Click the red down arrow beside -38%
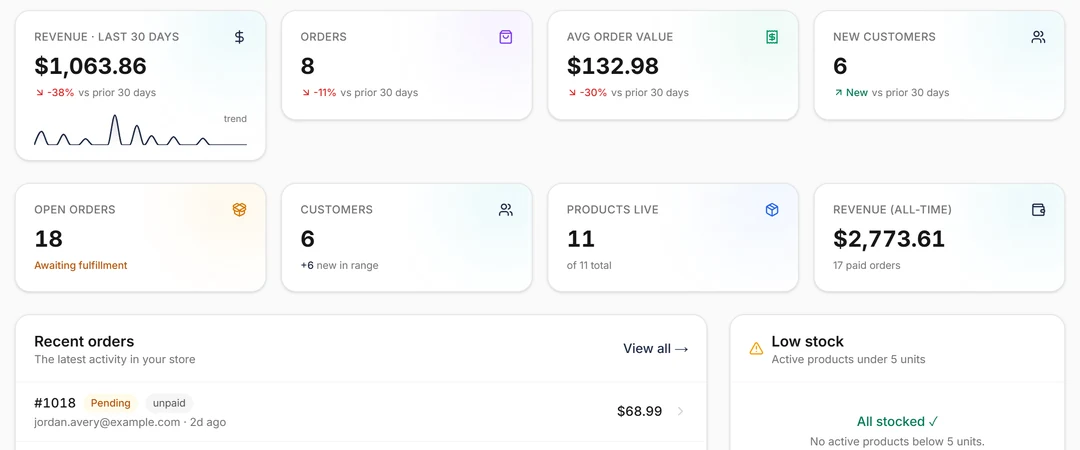The image size is (1080, 450). tap(39, 92)
